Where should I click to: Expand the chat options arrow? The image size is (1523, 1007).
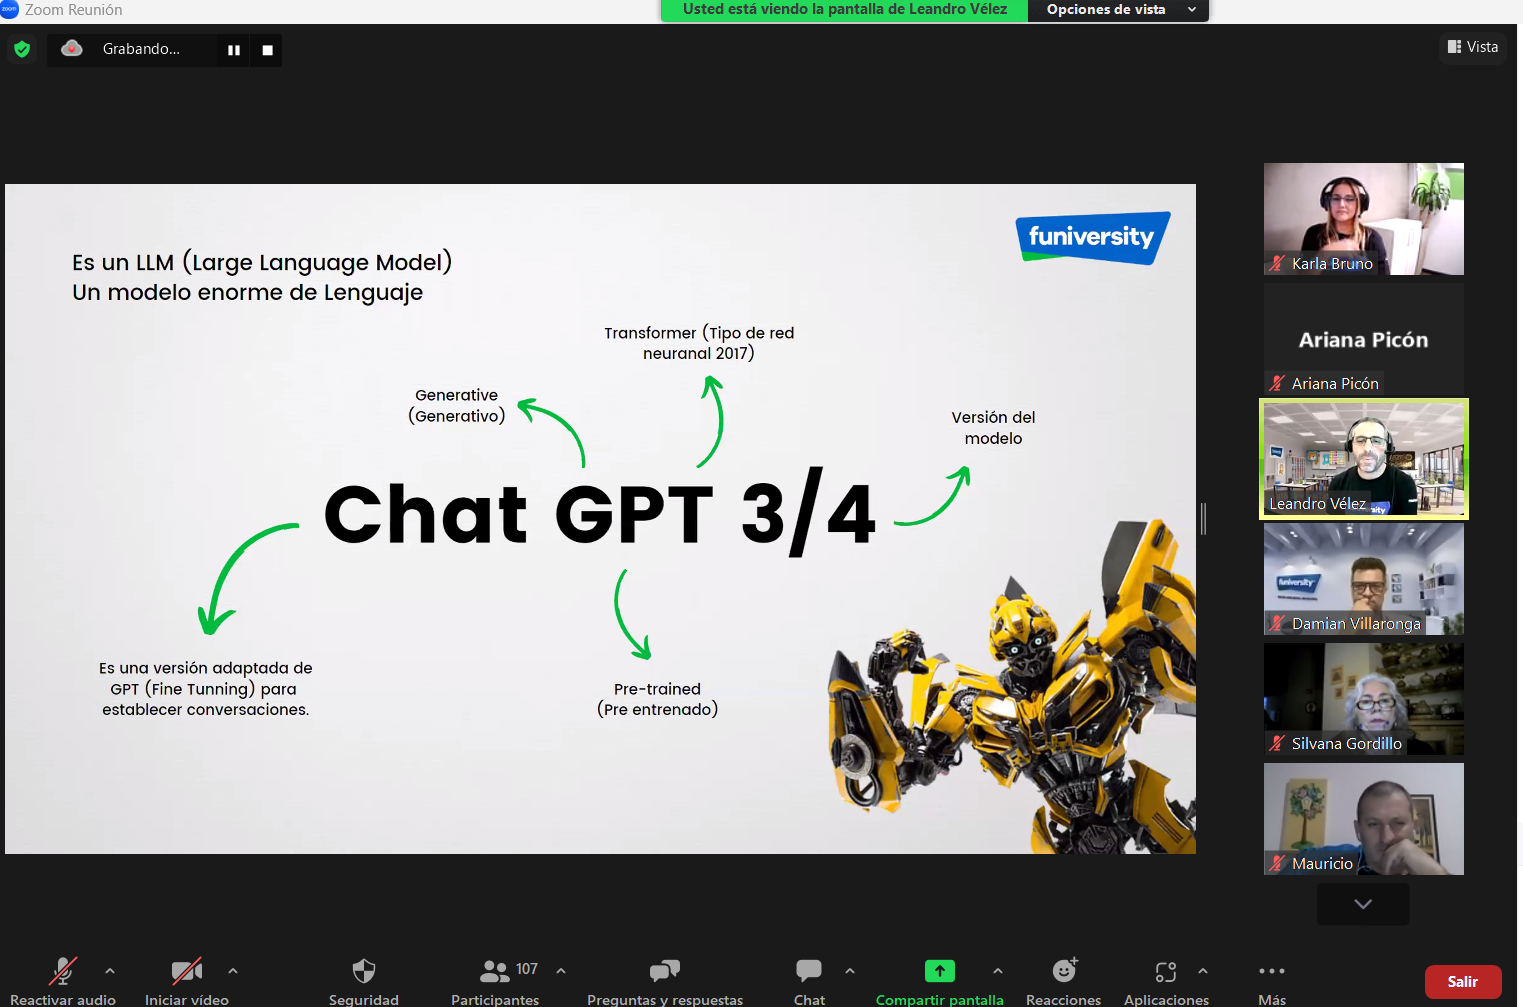pos(850,971)
